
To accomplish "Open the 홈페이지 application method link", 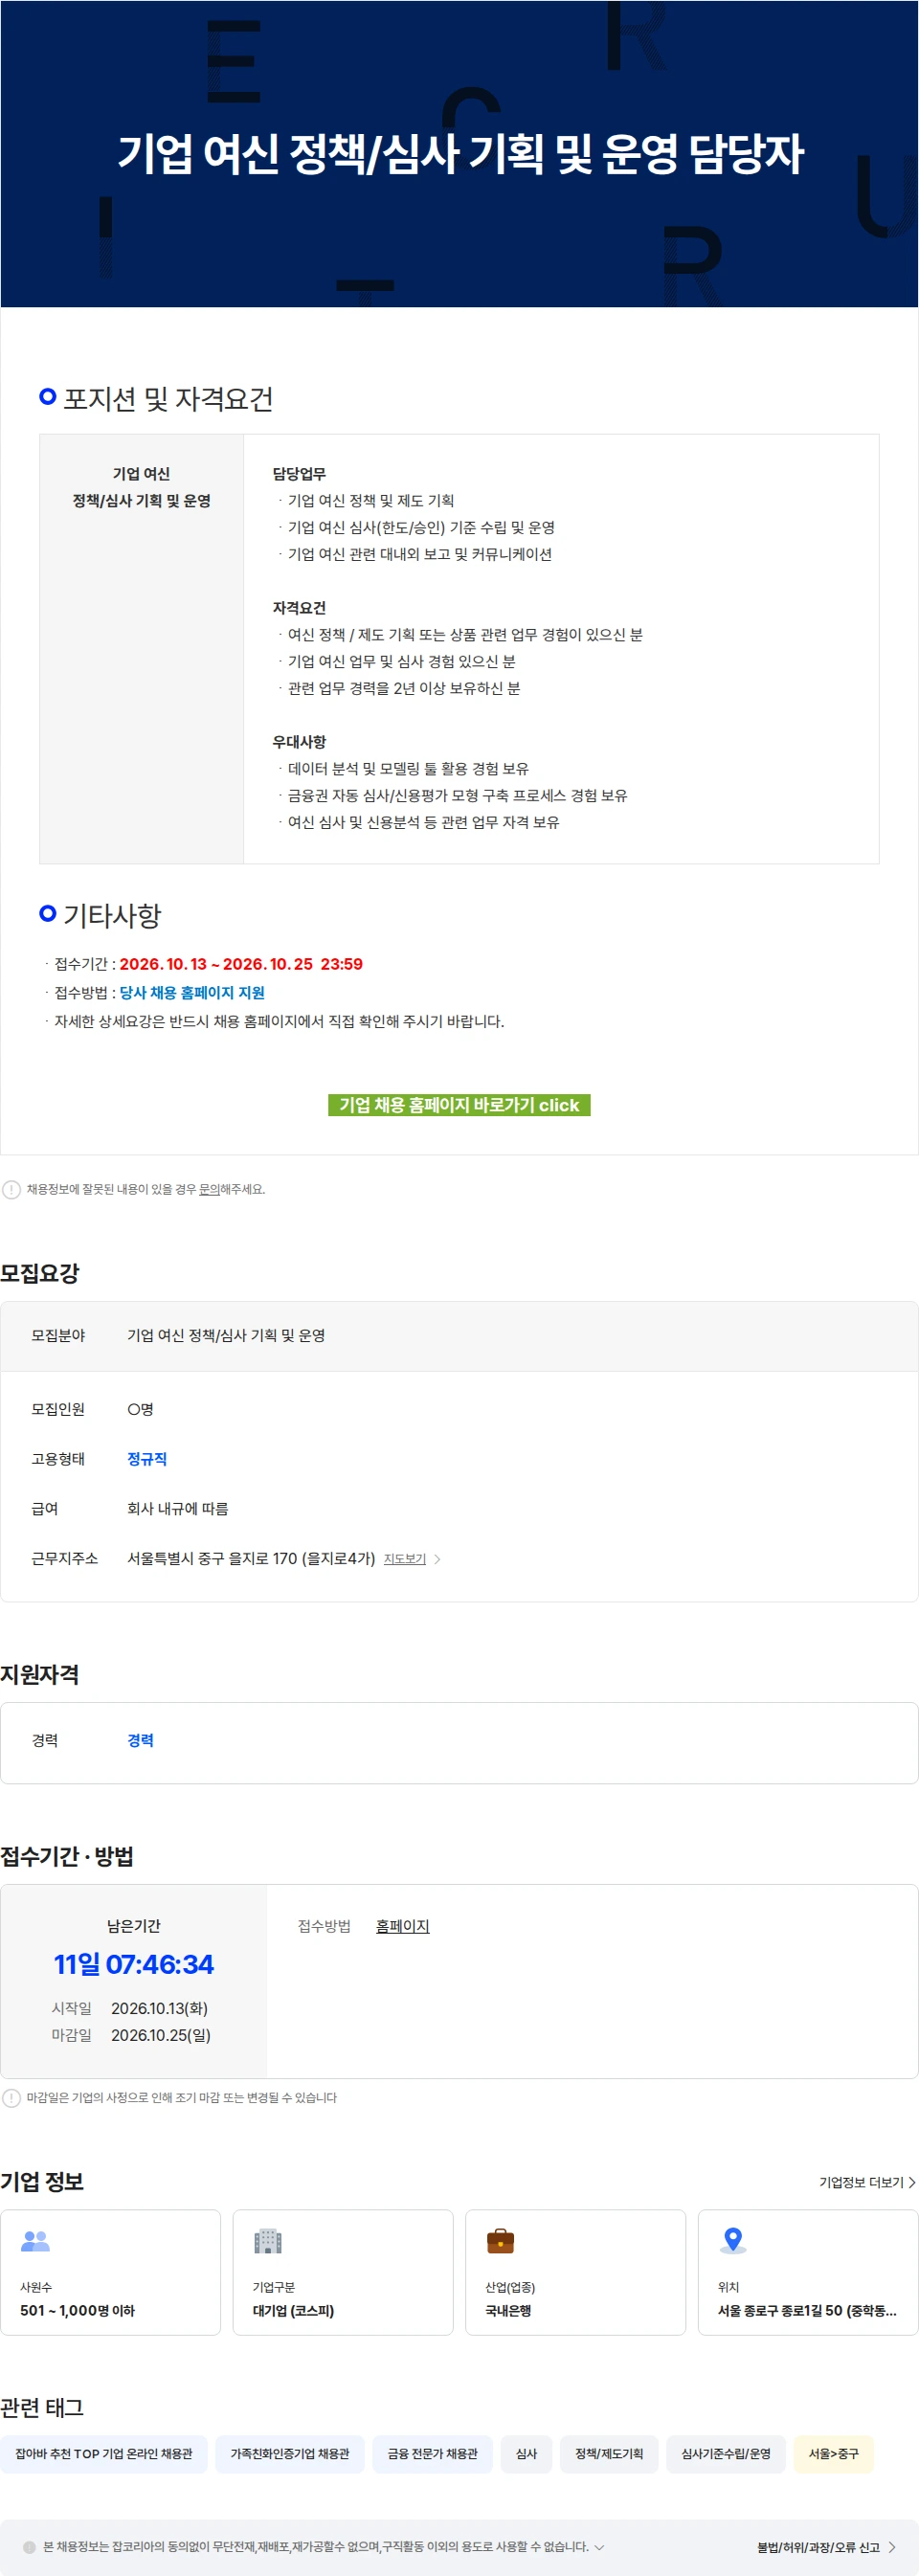I will pyautogui.click(x=402, y=1926).
